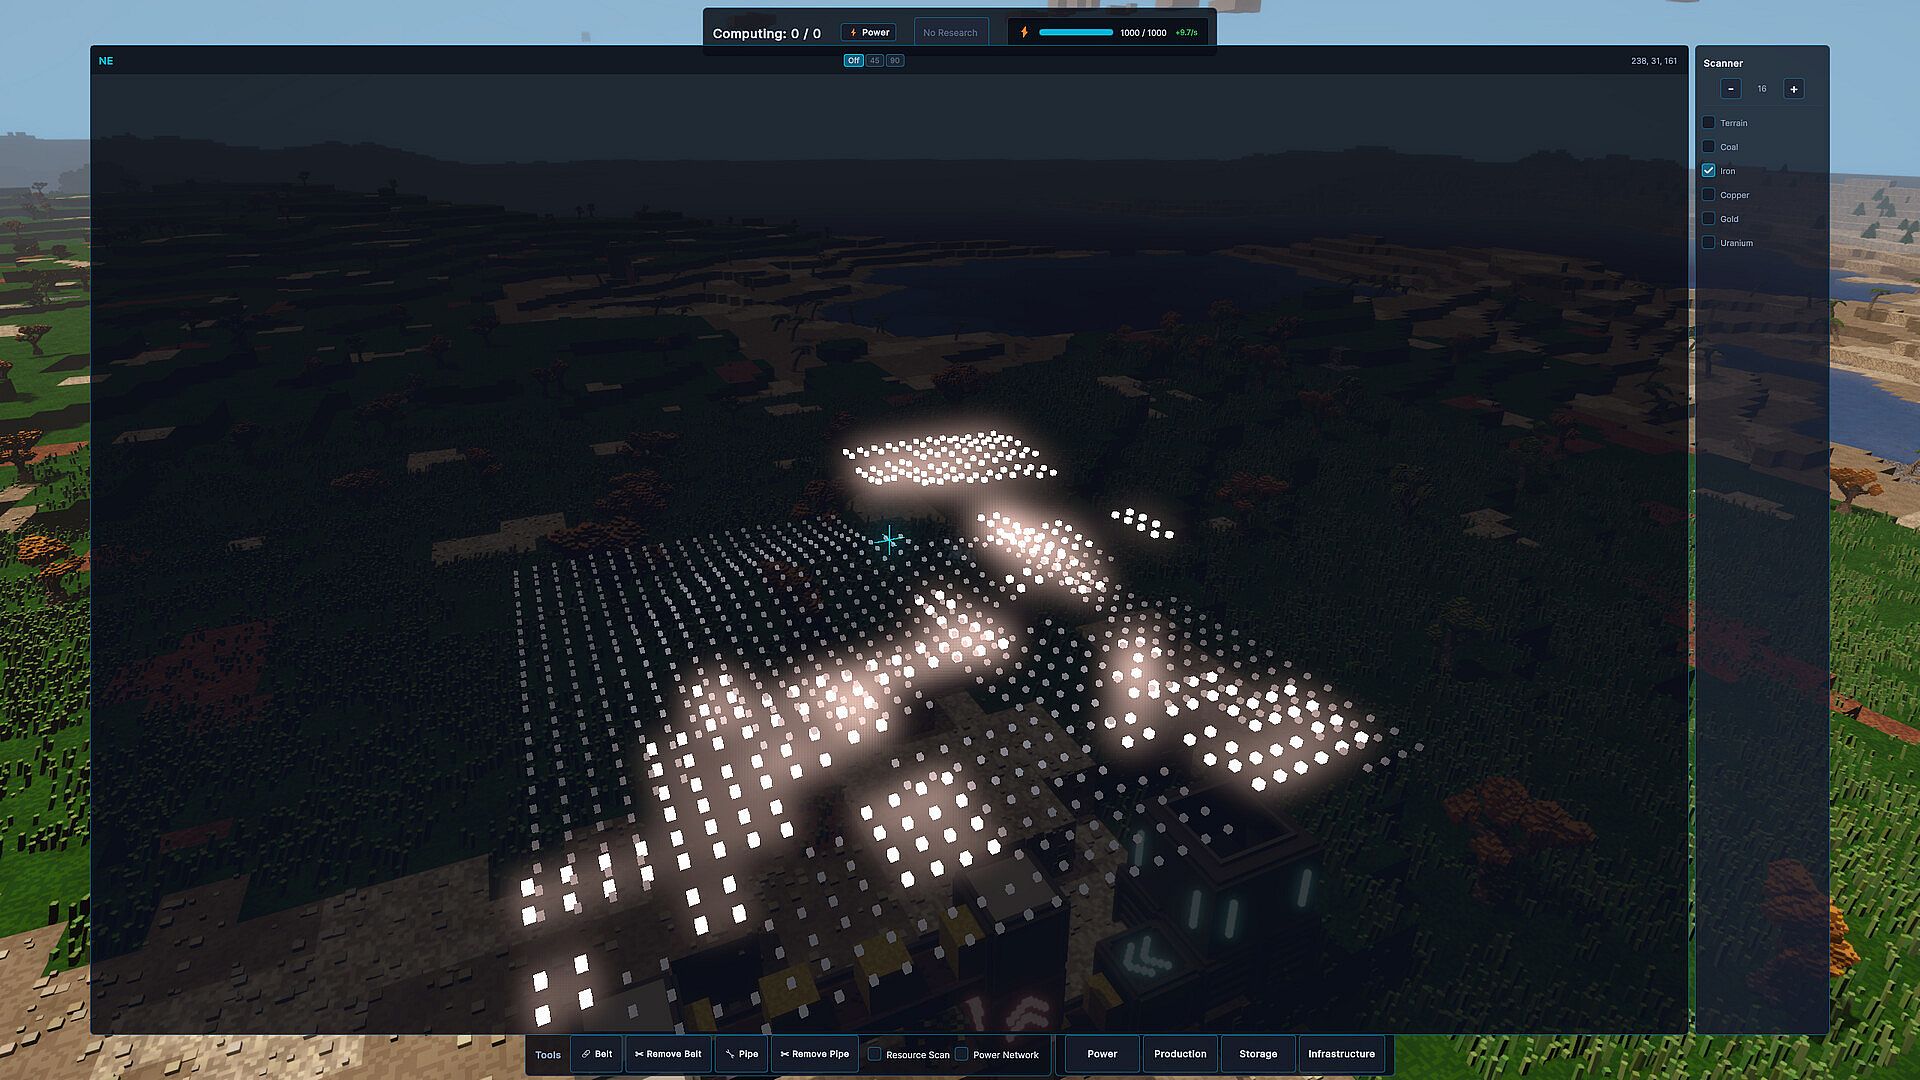Check the Copper scanner checkbox

[1709, 195]
